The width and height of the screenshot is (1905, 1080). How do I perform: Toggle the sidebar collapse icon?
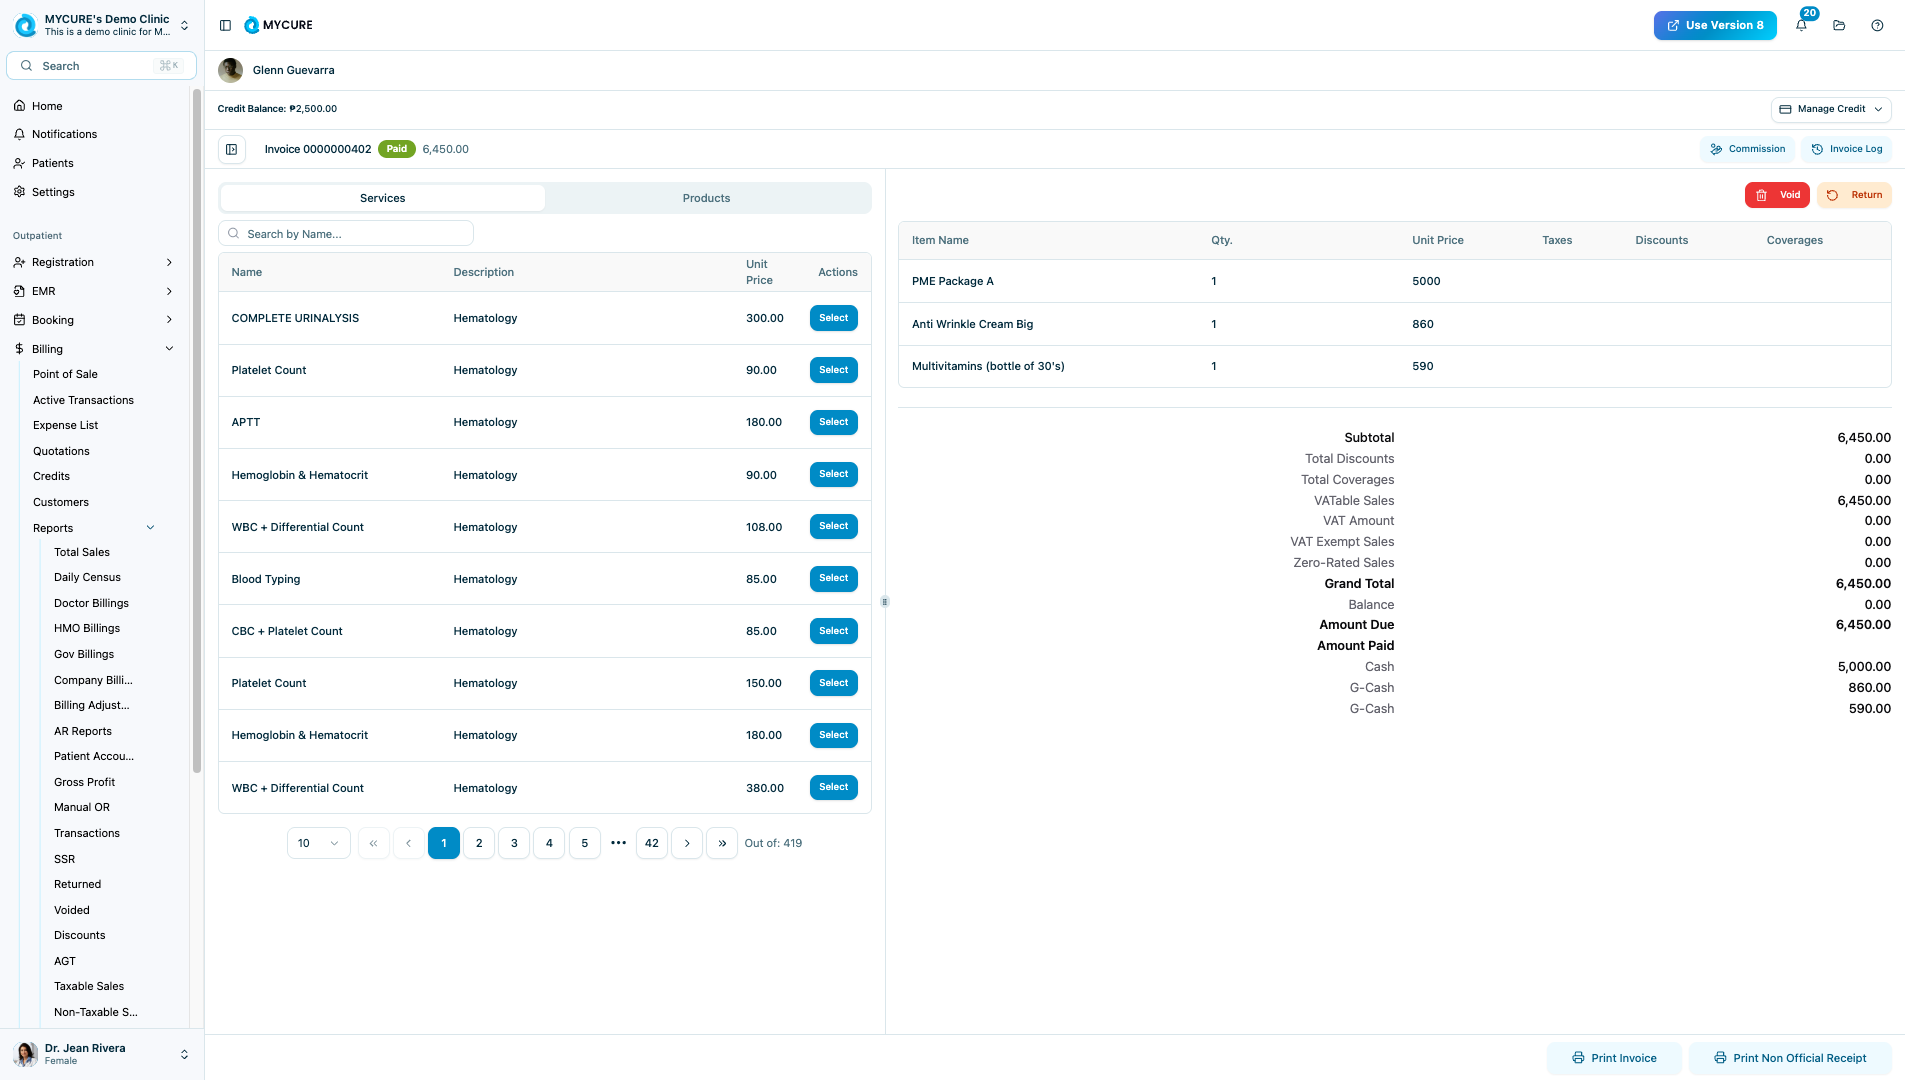click(x=225, y=26)
